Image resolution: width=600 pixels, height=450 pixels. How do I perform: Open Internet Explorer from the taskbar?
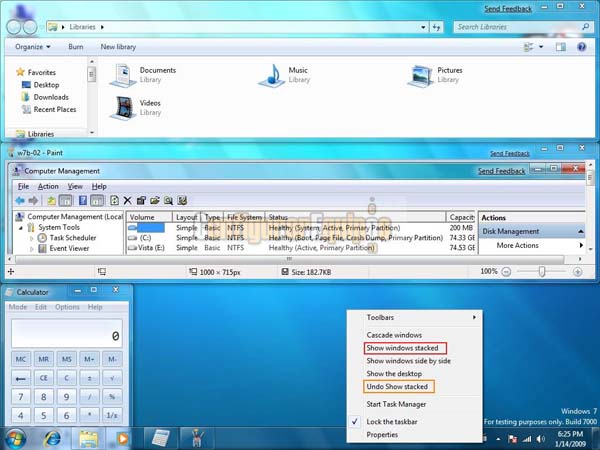click(52, 439)
